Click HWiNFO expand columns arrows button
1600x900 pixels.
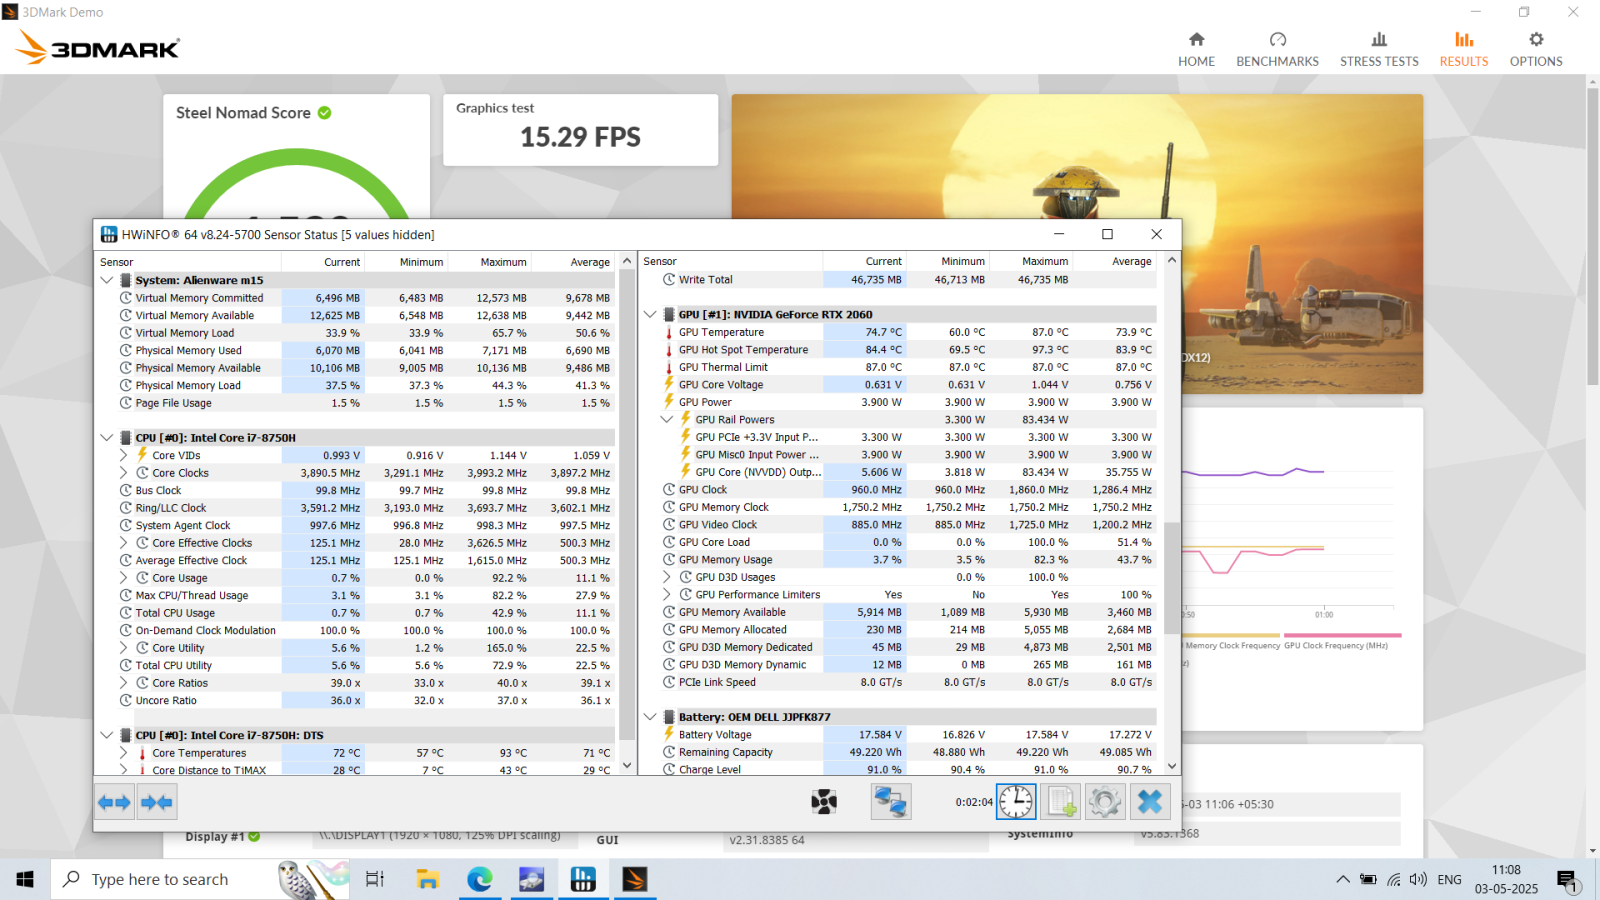coord(114,802)
